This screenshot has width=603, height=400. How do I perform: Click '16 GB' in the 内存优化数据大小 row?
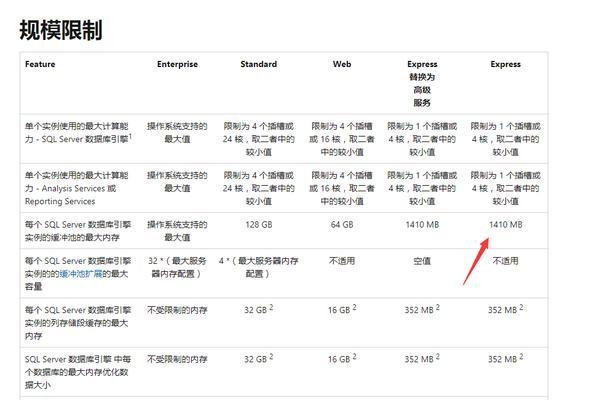pos(342,358)
